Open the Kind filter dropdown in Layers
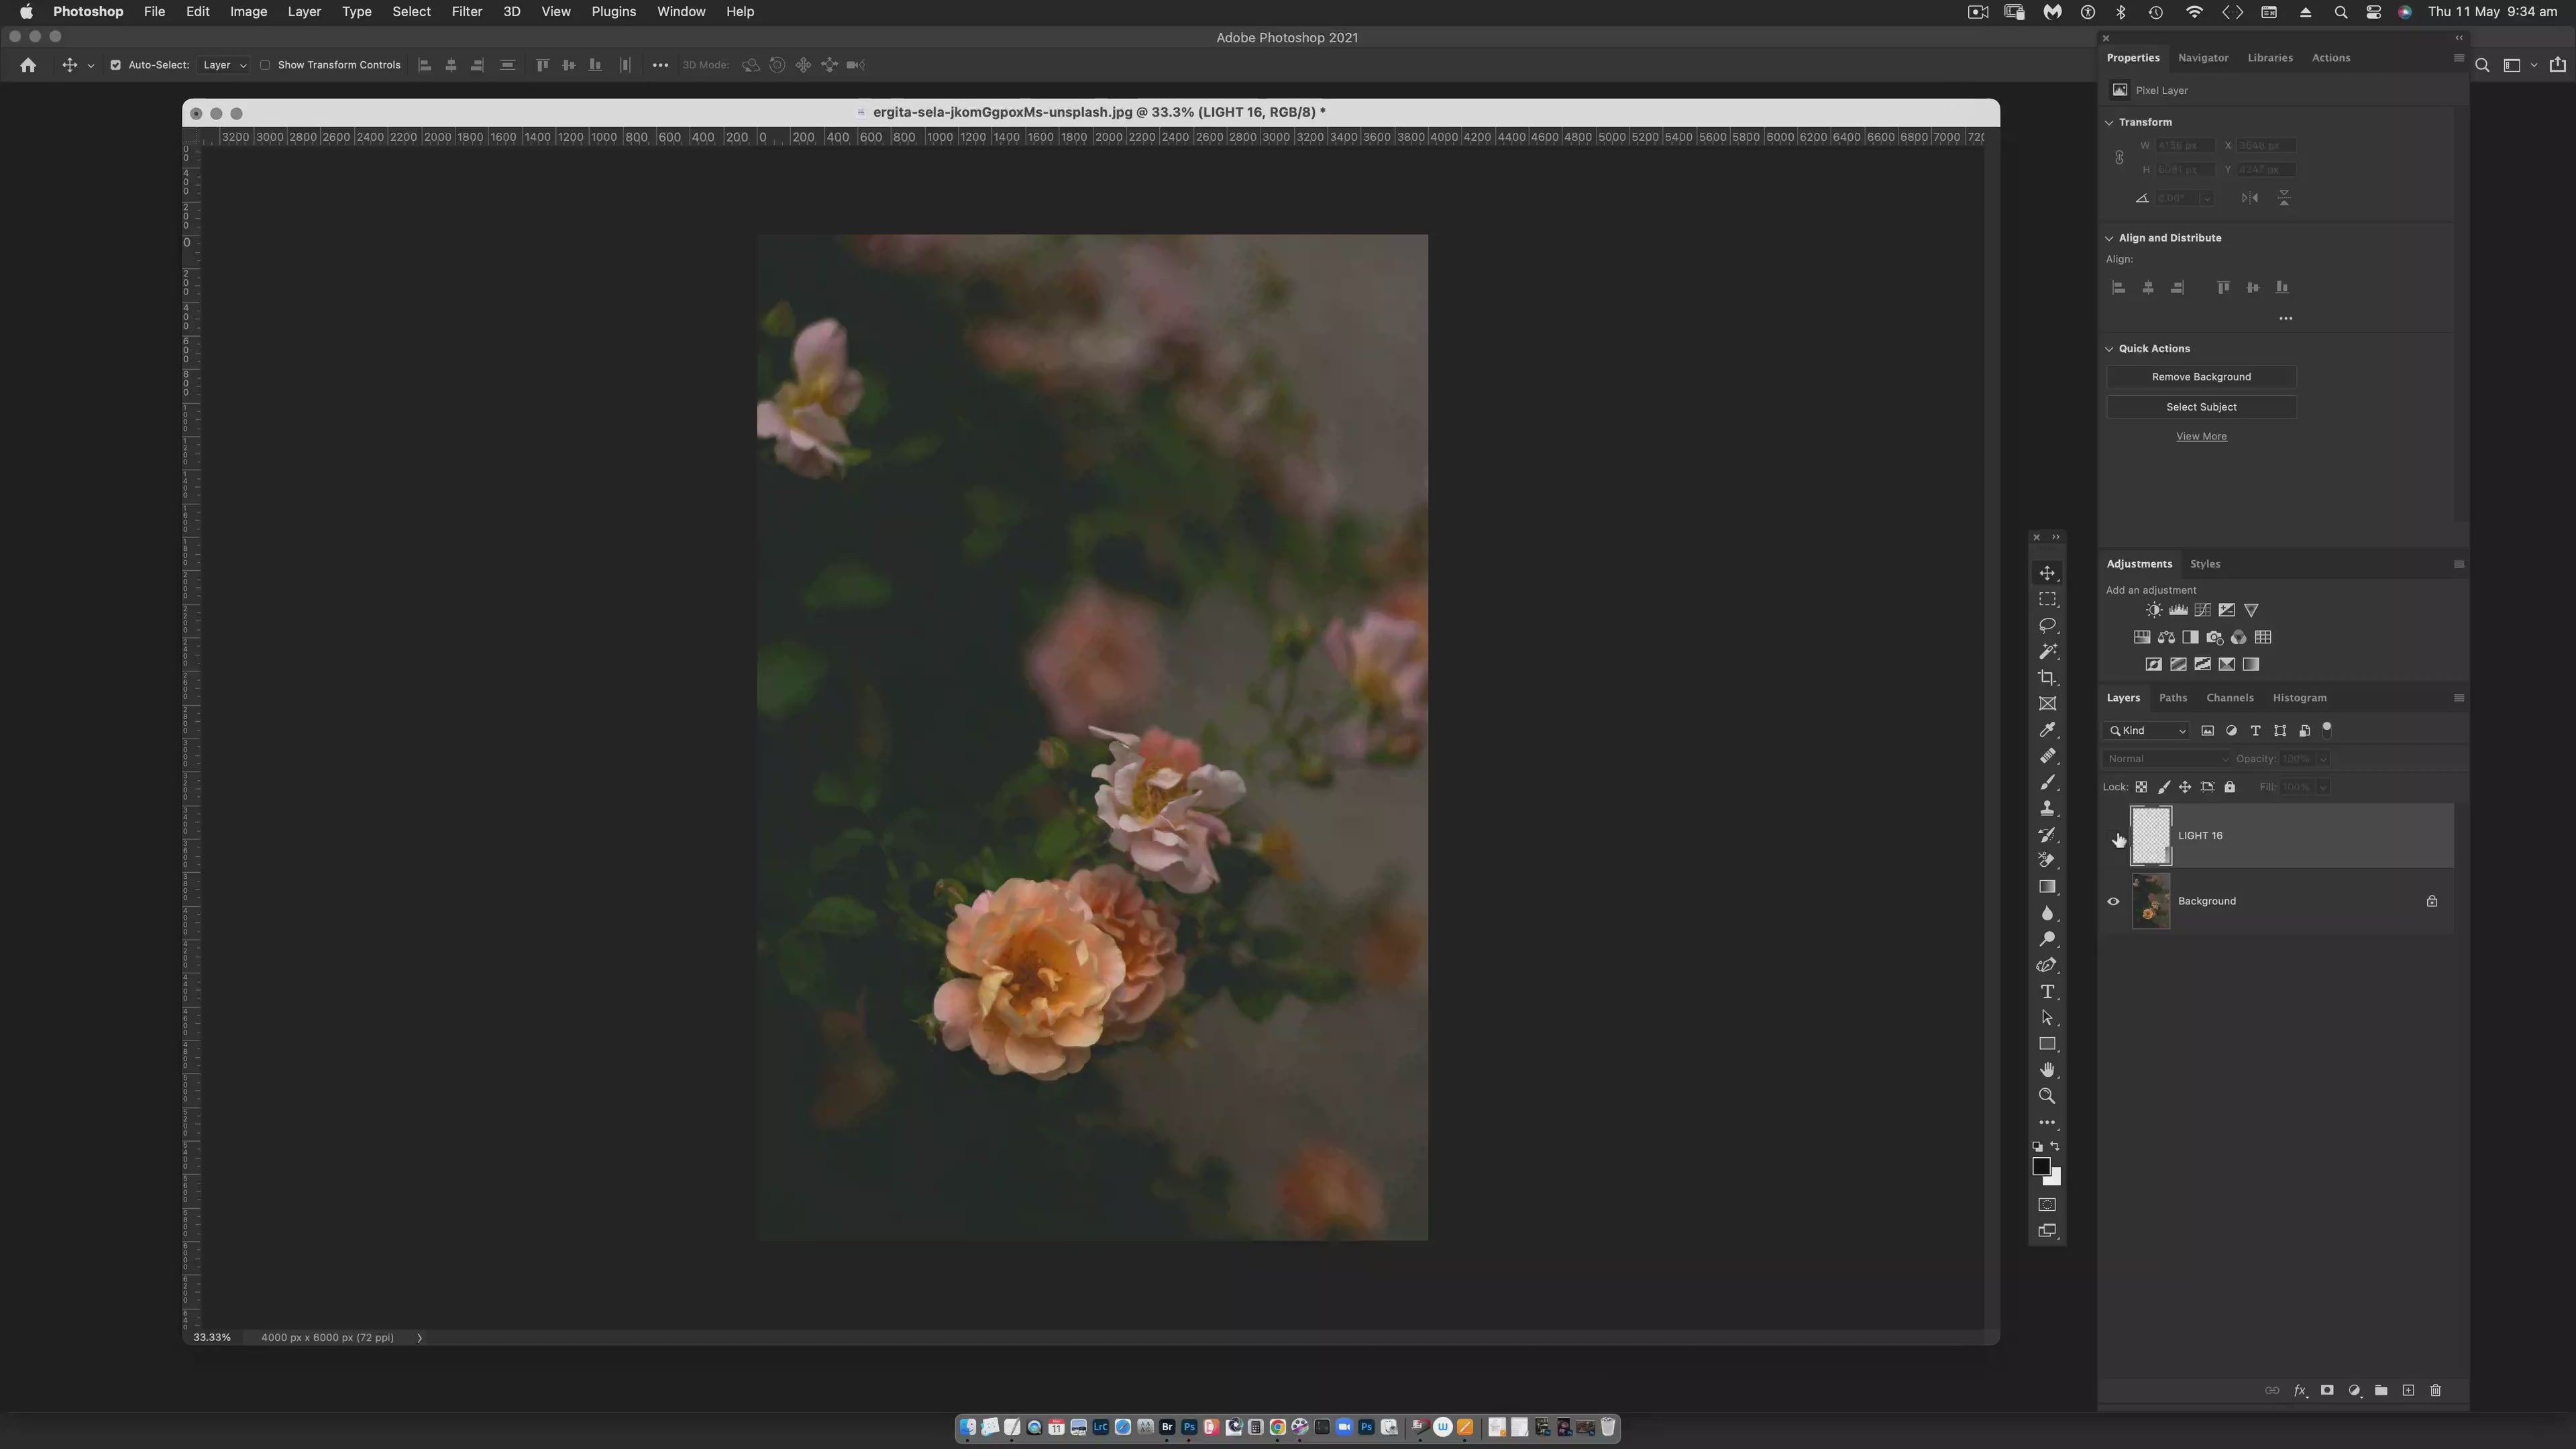This screenshot has width=2576, height=1449. tap(2147, 731)
